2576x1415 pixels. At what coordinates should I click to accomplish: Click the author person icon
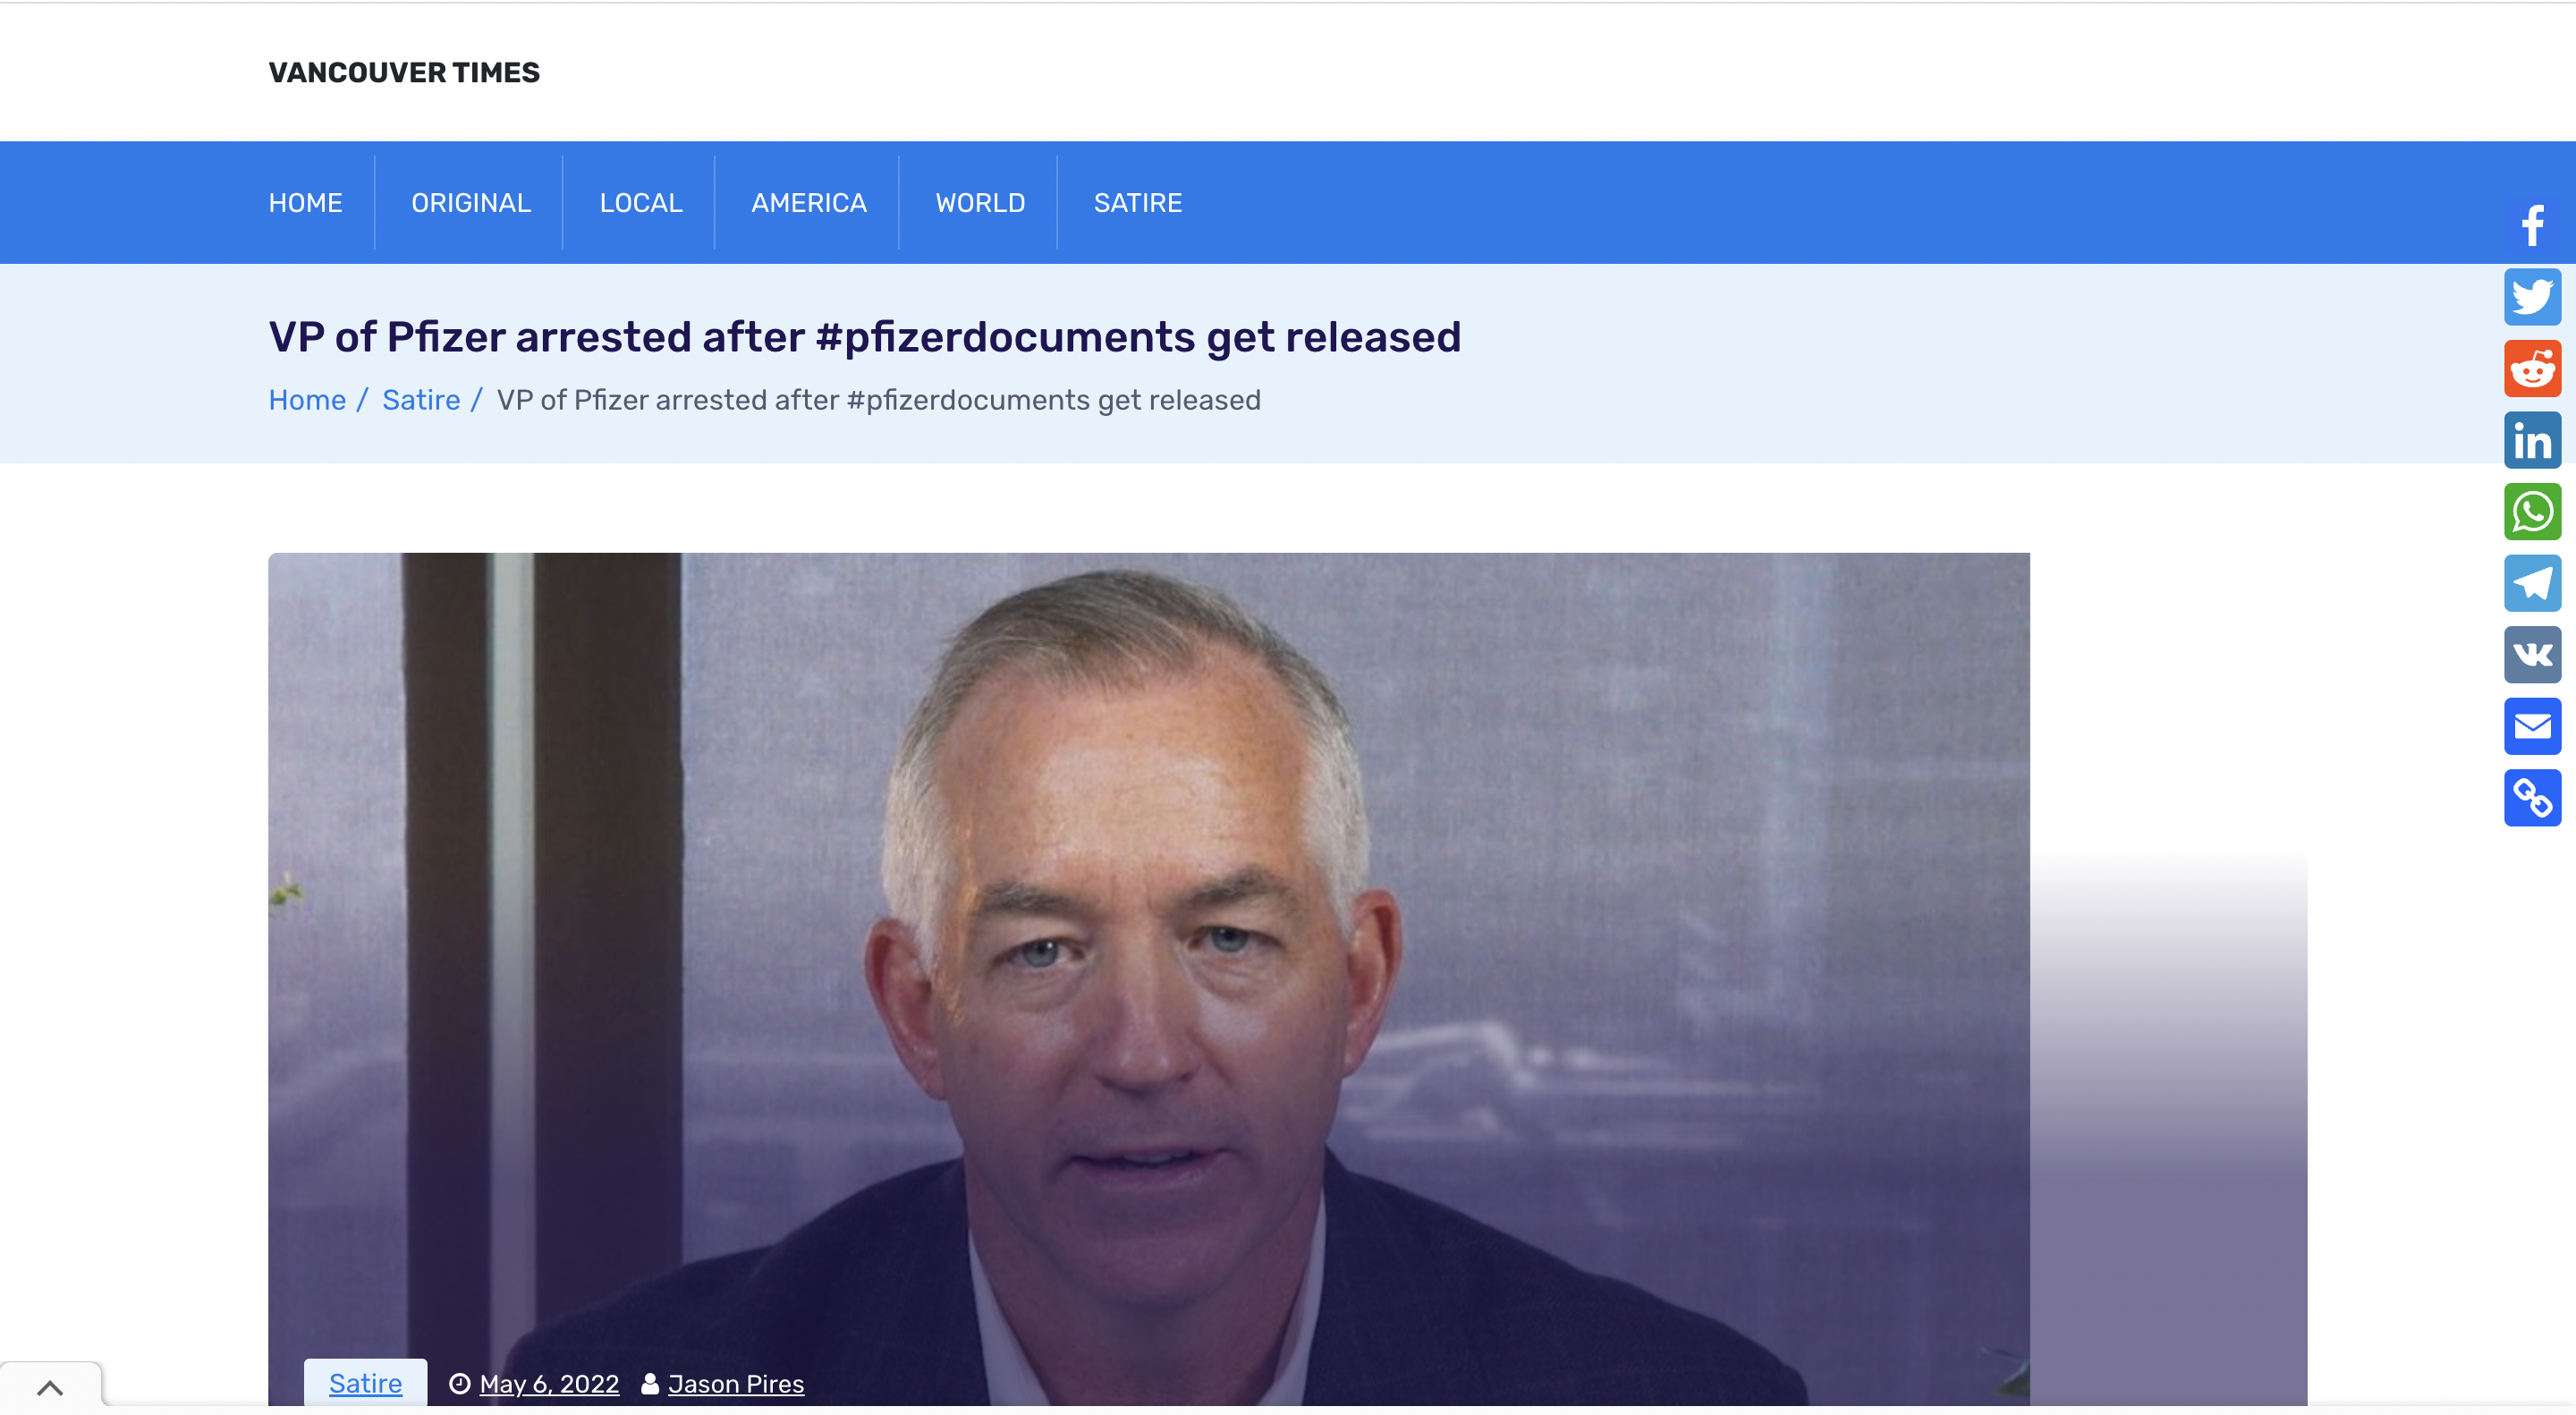650,1384
